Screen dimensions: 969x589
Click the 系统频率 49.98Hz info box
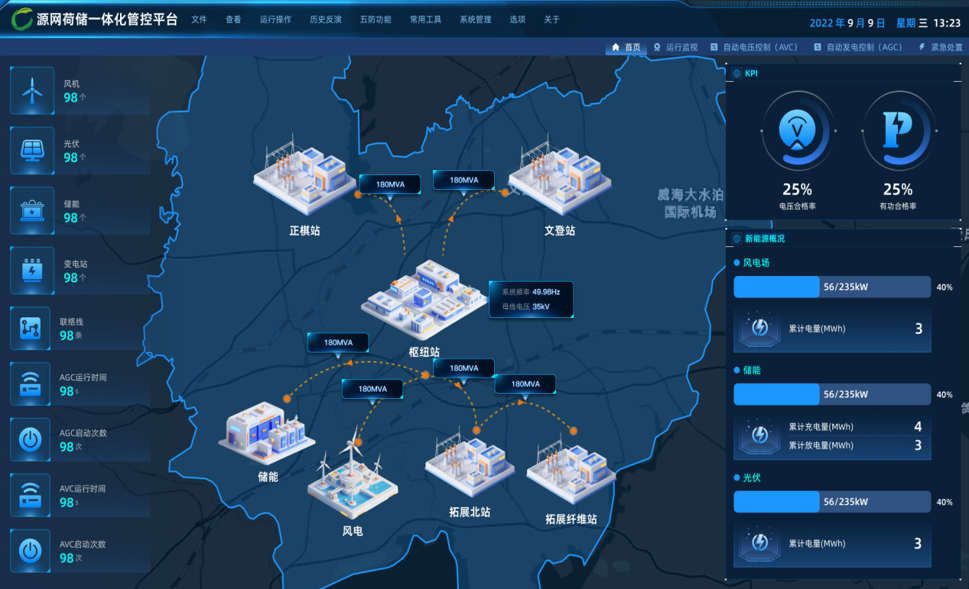point(531,299)
